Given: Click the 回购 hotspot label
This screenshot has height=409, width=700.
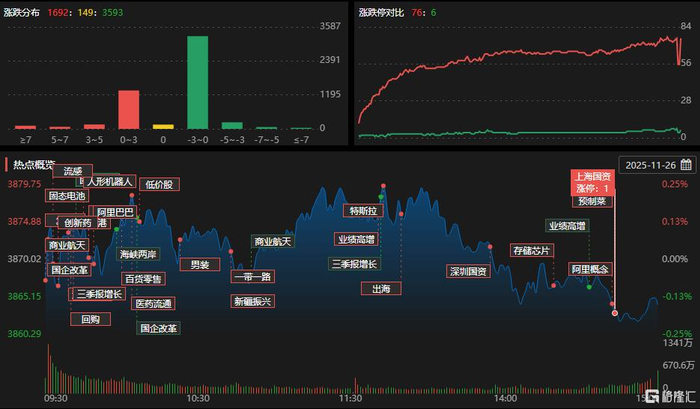Looking at the screenshot, I should 91,319.
